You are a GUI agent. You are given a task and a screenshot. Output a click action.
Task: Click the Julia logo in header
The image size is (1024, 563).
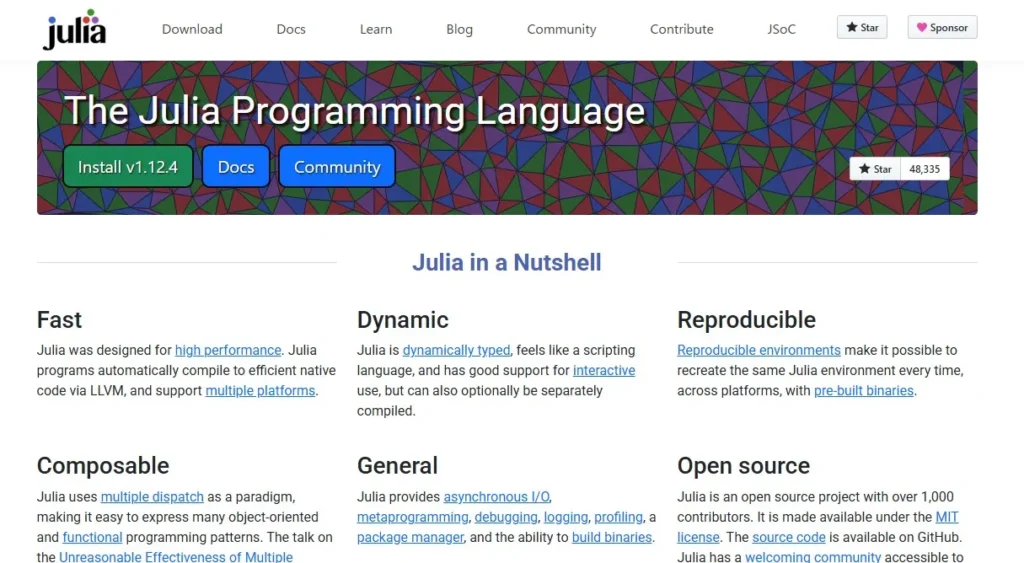74,29
